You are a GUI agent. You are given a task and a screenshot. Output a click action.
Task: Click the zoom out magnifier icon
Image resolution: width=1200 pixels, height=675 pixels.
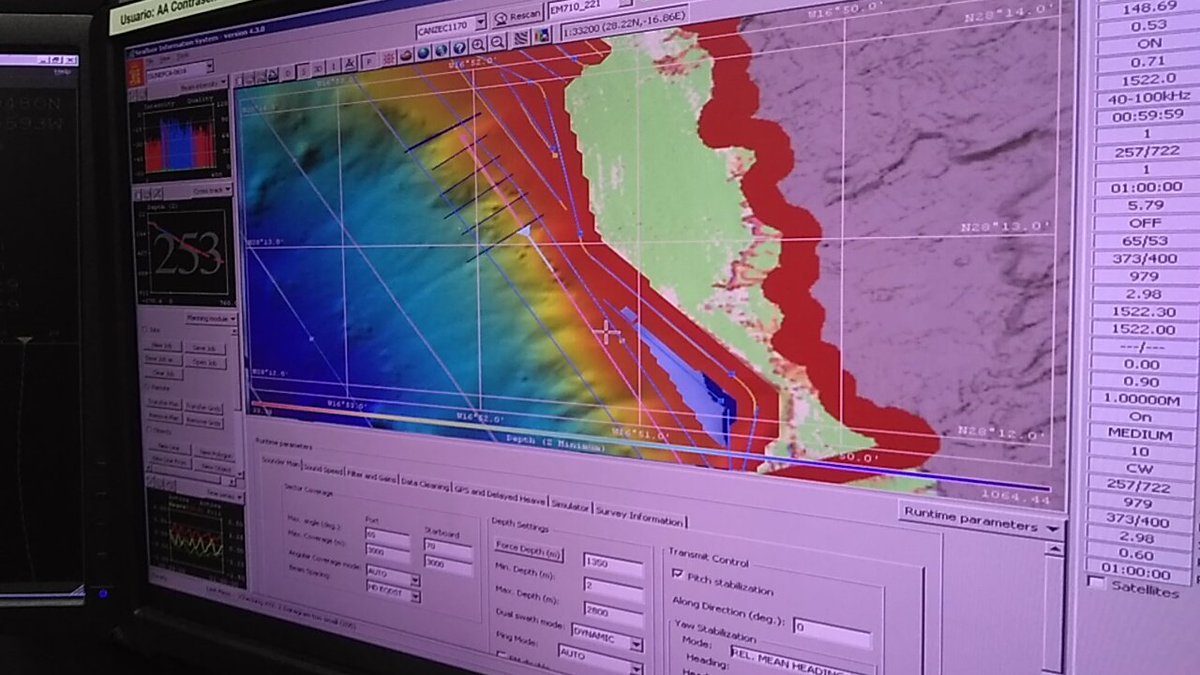496,43
